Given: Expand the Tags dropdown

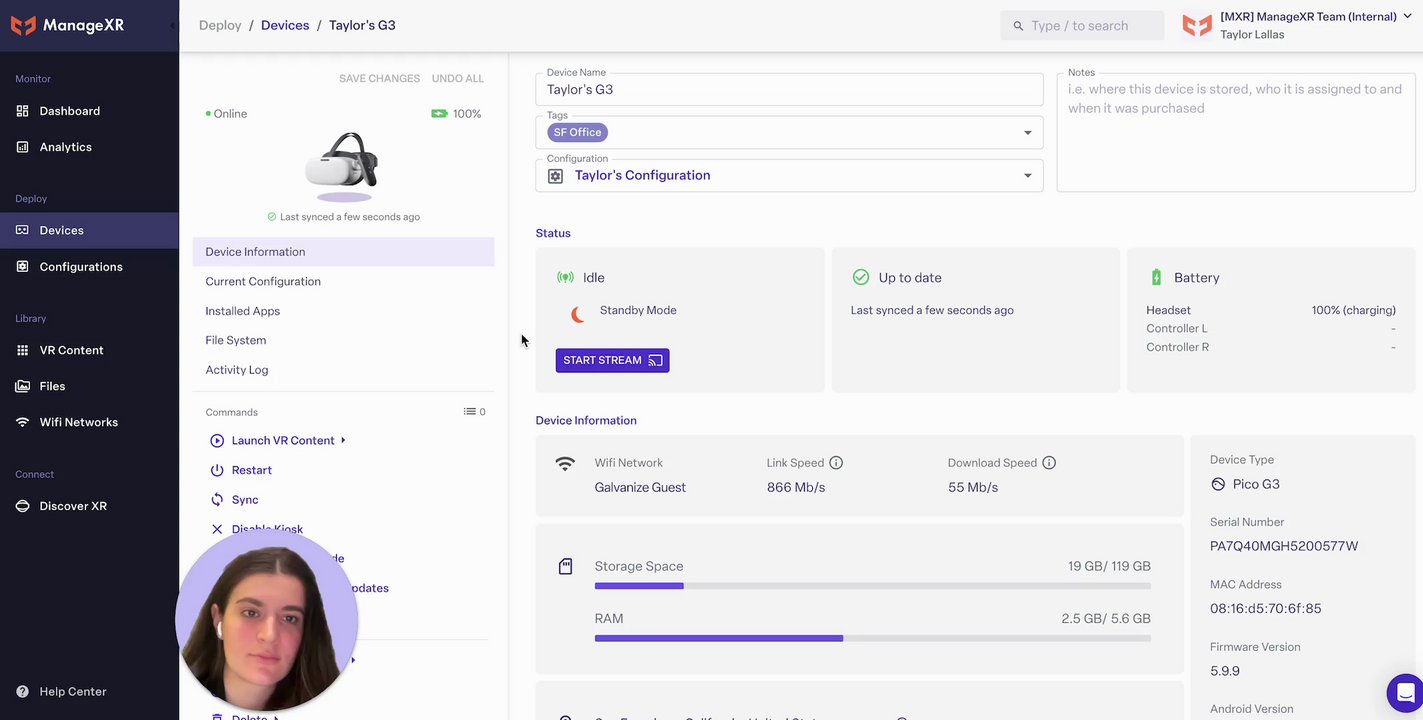Looking at the screenshot, I should [x=1027, y=133].
